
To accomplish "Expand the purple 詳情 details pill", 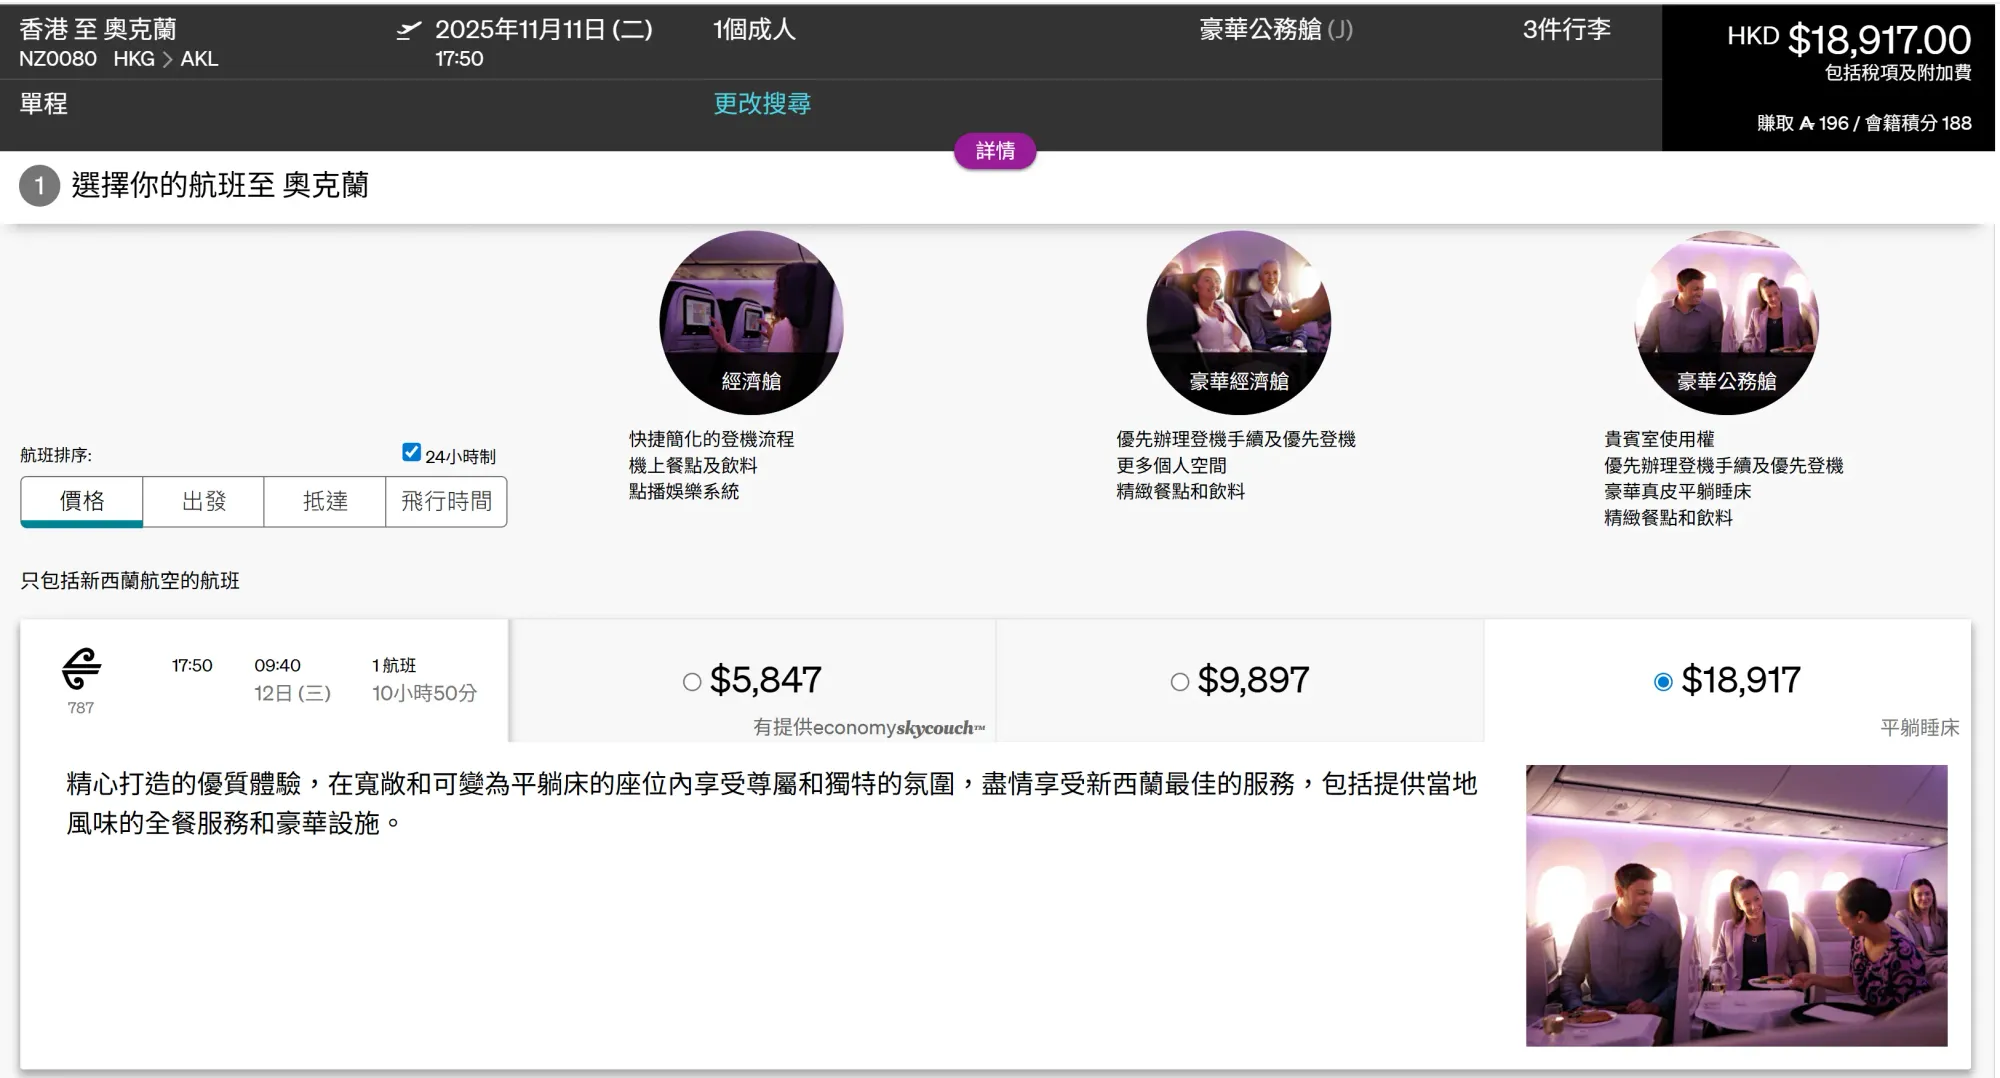I will (x=995, y=151).
